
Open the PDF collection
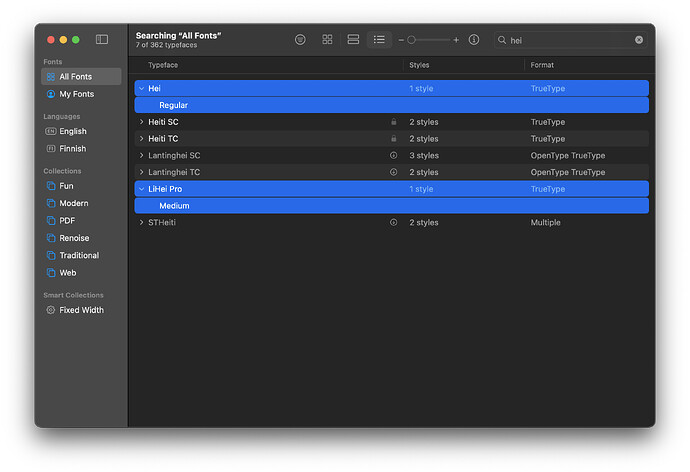coord(81,220)
